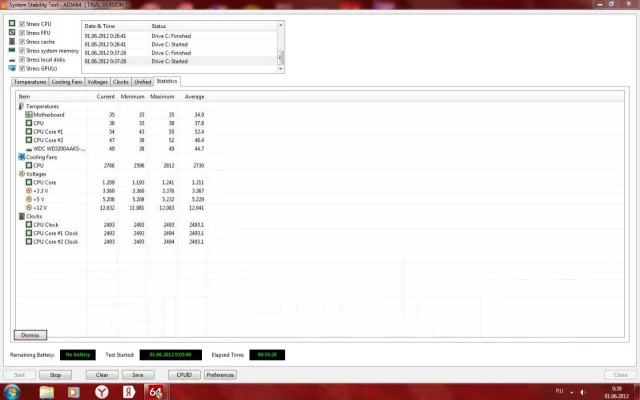Save the test results
Viewport: 640px width, 400px height.
click(138, 375)
